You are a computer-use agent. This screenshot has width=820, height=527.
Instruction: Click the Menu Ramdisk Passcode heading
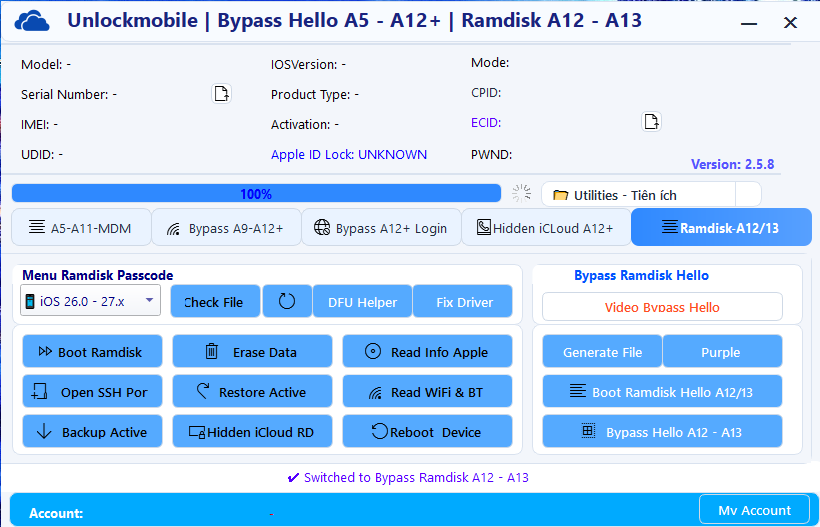tap(97, 275)
